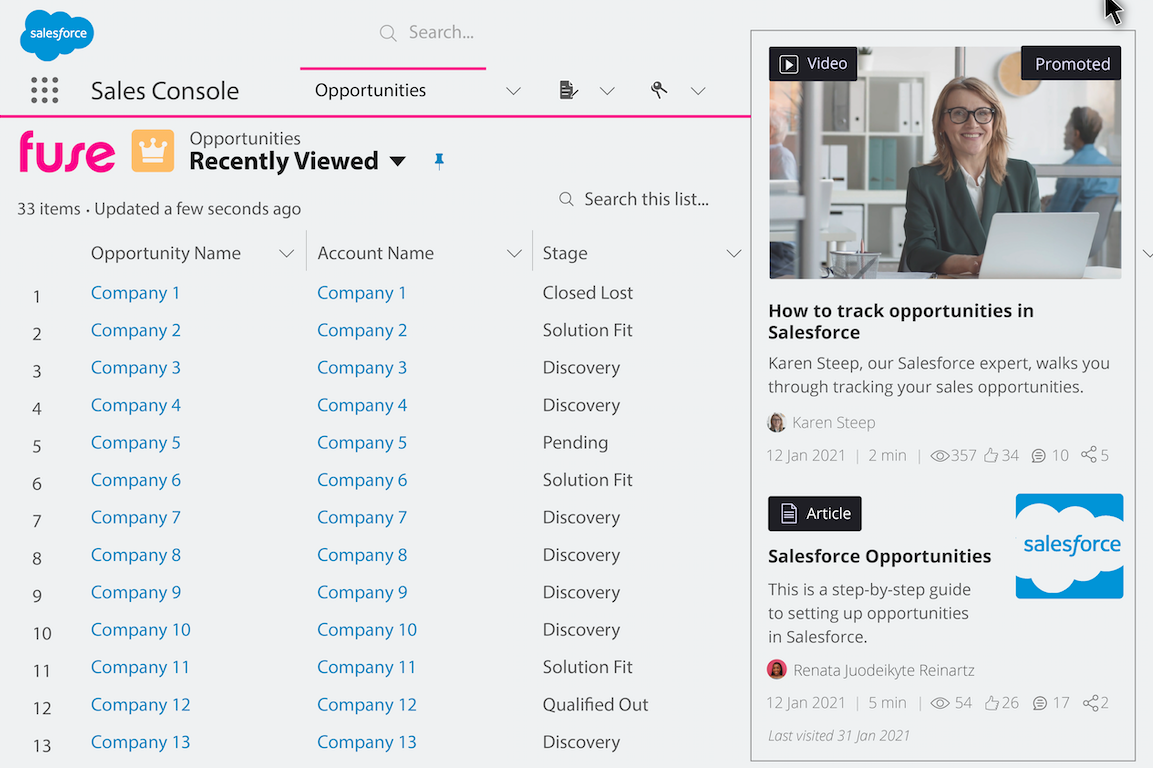Click the fuse logo

pyautogui.click(x=66, y=152)
